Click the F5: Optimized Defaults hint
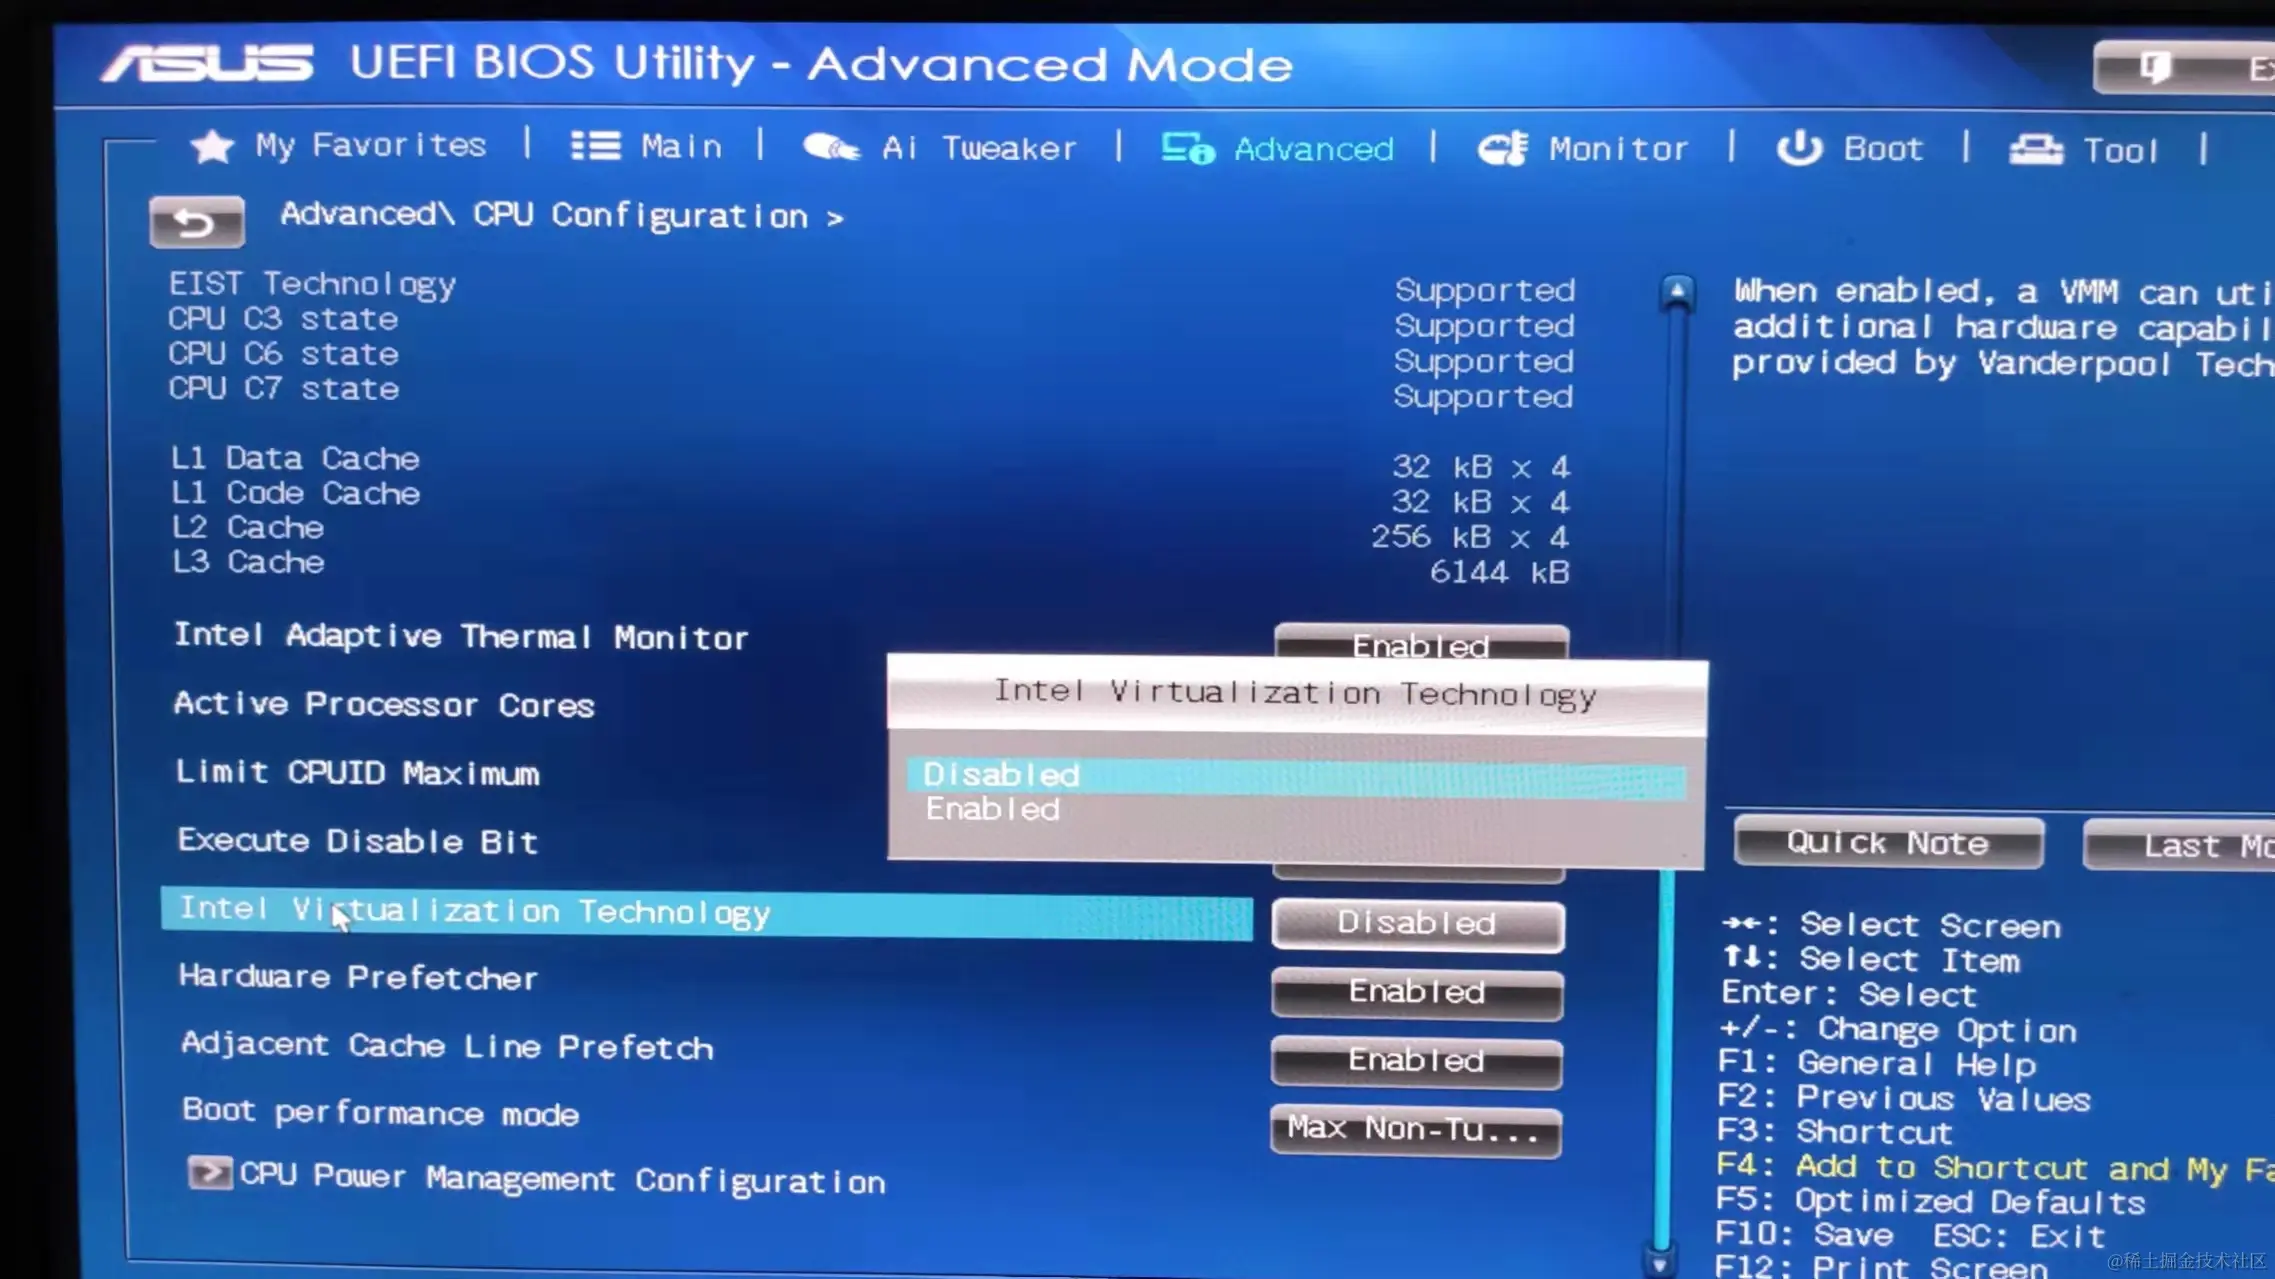Screen dimensions: 2275x1279 1930,1201
